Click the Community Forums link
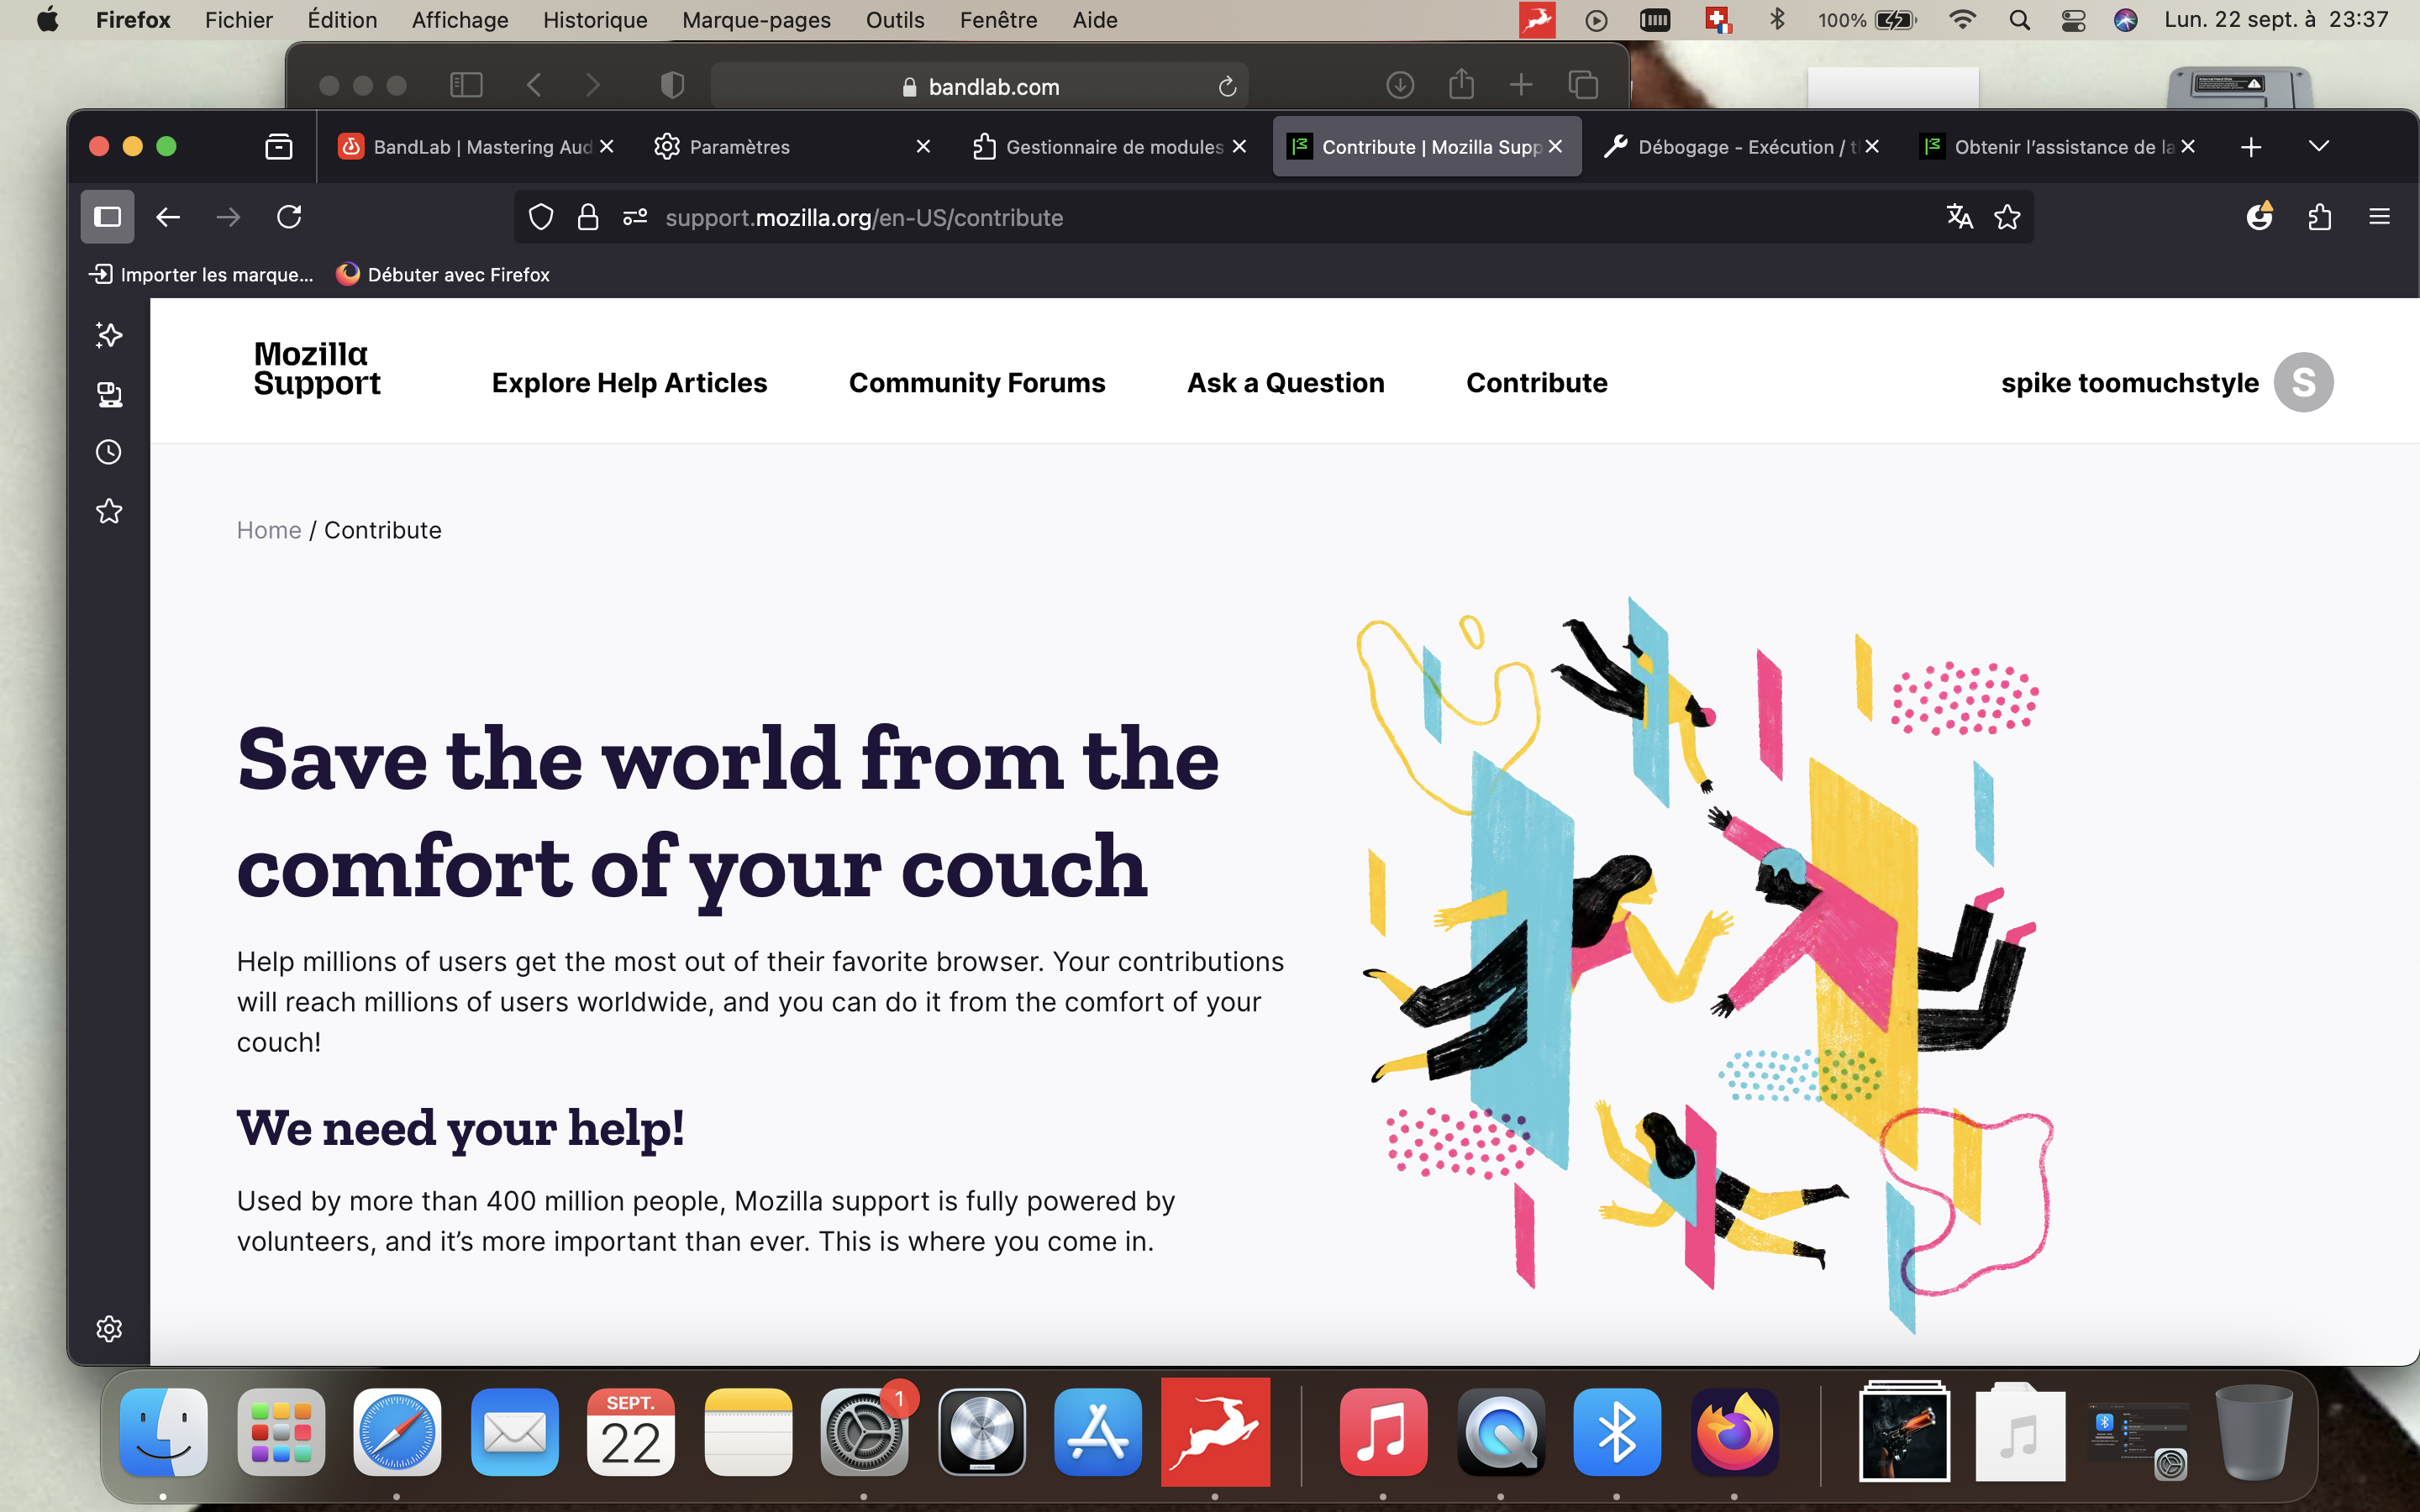Image resolution: width=2420 pixels, height=1512 pixels. click(976, 383)
